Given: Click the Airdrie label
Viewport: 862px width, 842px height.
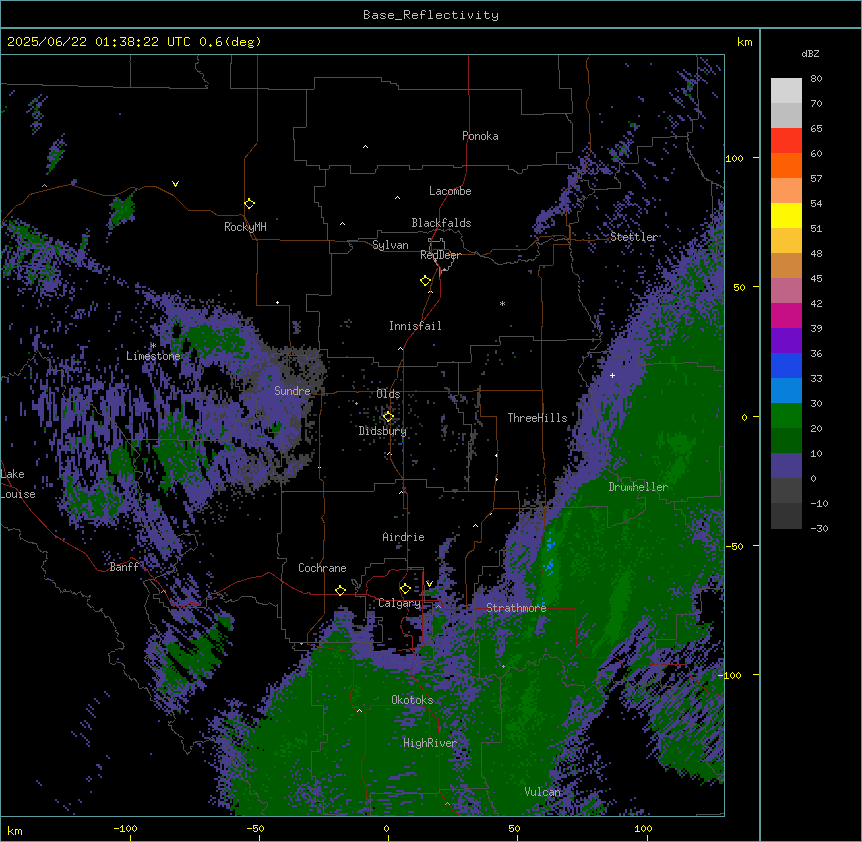Looking at the screenshot, I should pyautogui.click(x=403, y=537).
